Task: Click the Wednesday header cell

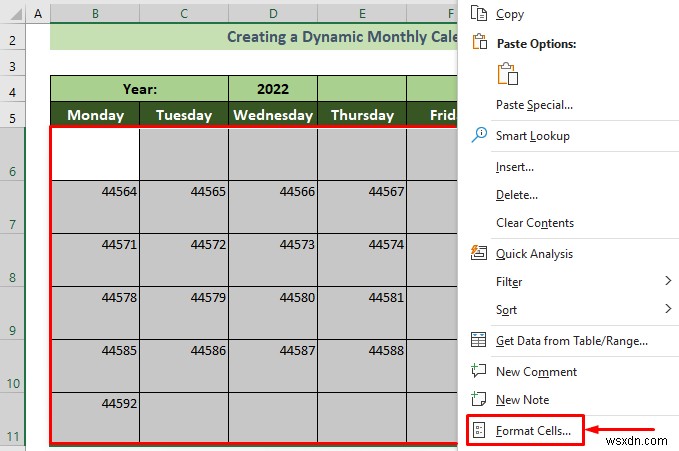Action: point(273,115)
